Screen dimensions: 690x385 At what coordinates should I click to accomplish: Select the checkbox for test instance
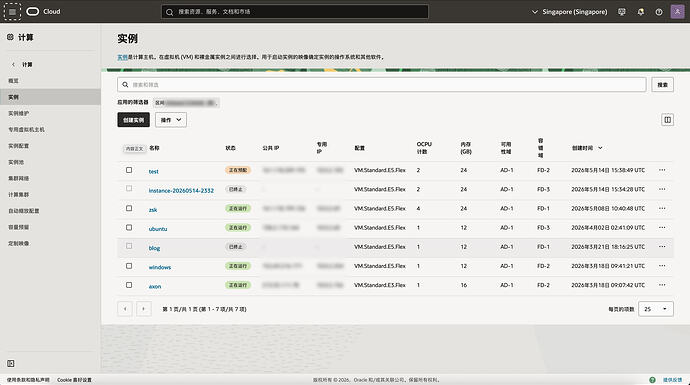(x=129, y=170)
